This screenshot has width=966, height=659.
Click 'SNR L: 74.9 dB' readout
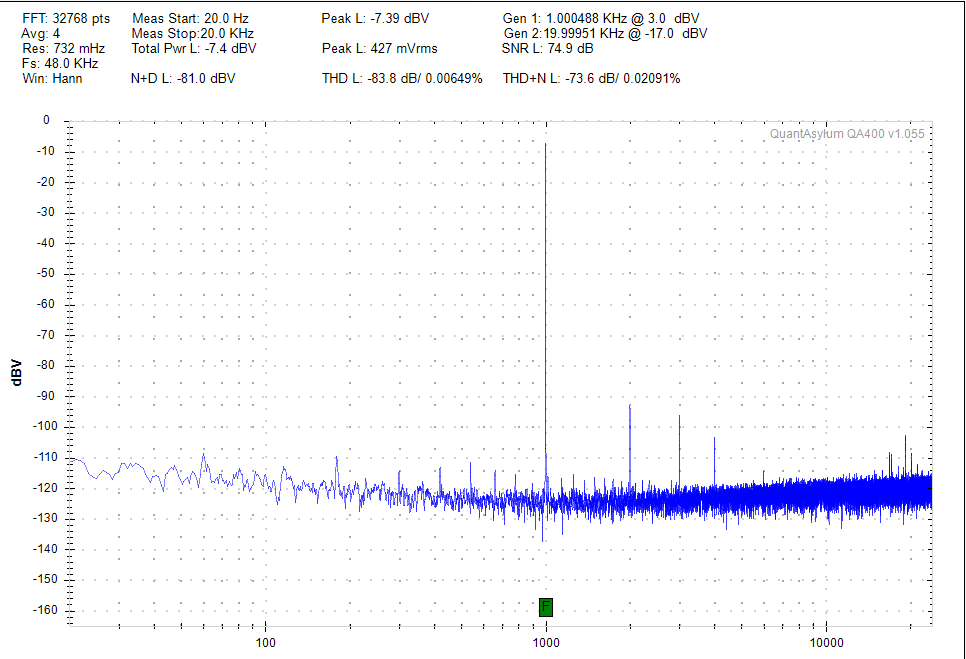pyautogui.click(x=548, y=48)
